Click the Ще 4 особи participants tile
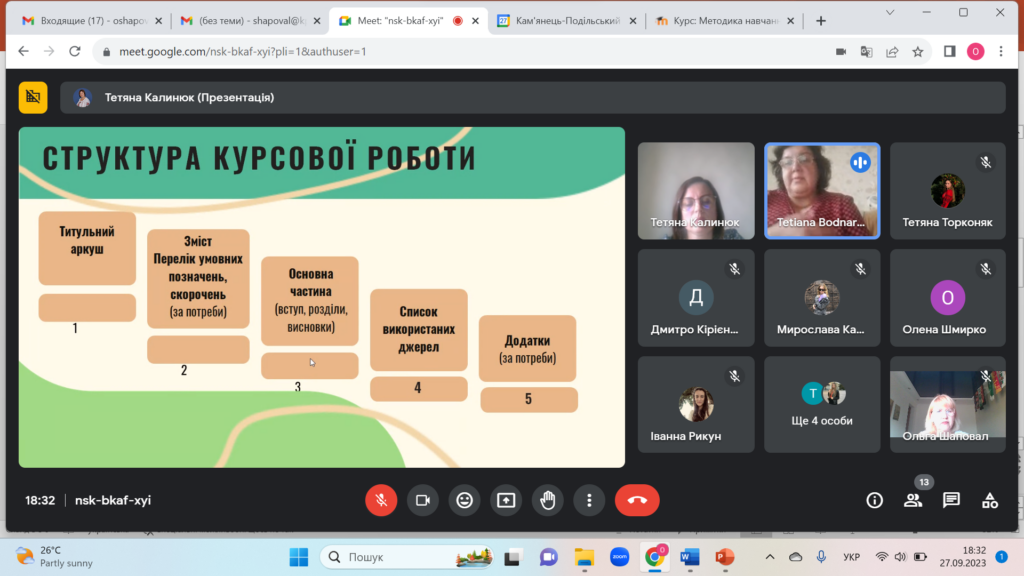 (822, 404)
